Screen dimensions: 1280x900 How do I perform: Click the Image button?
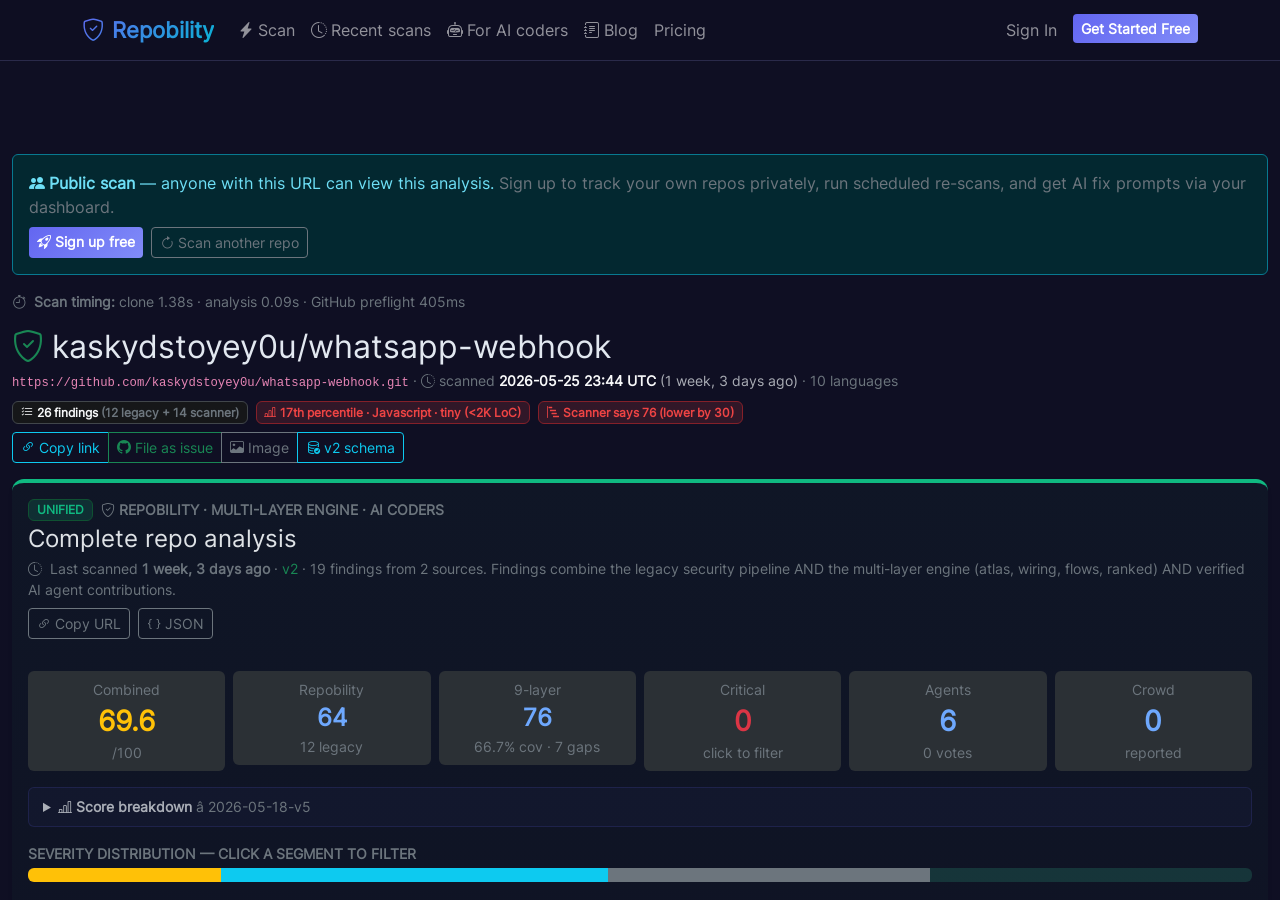(x=259, y=448)
